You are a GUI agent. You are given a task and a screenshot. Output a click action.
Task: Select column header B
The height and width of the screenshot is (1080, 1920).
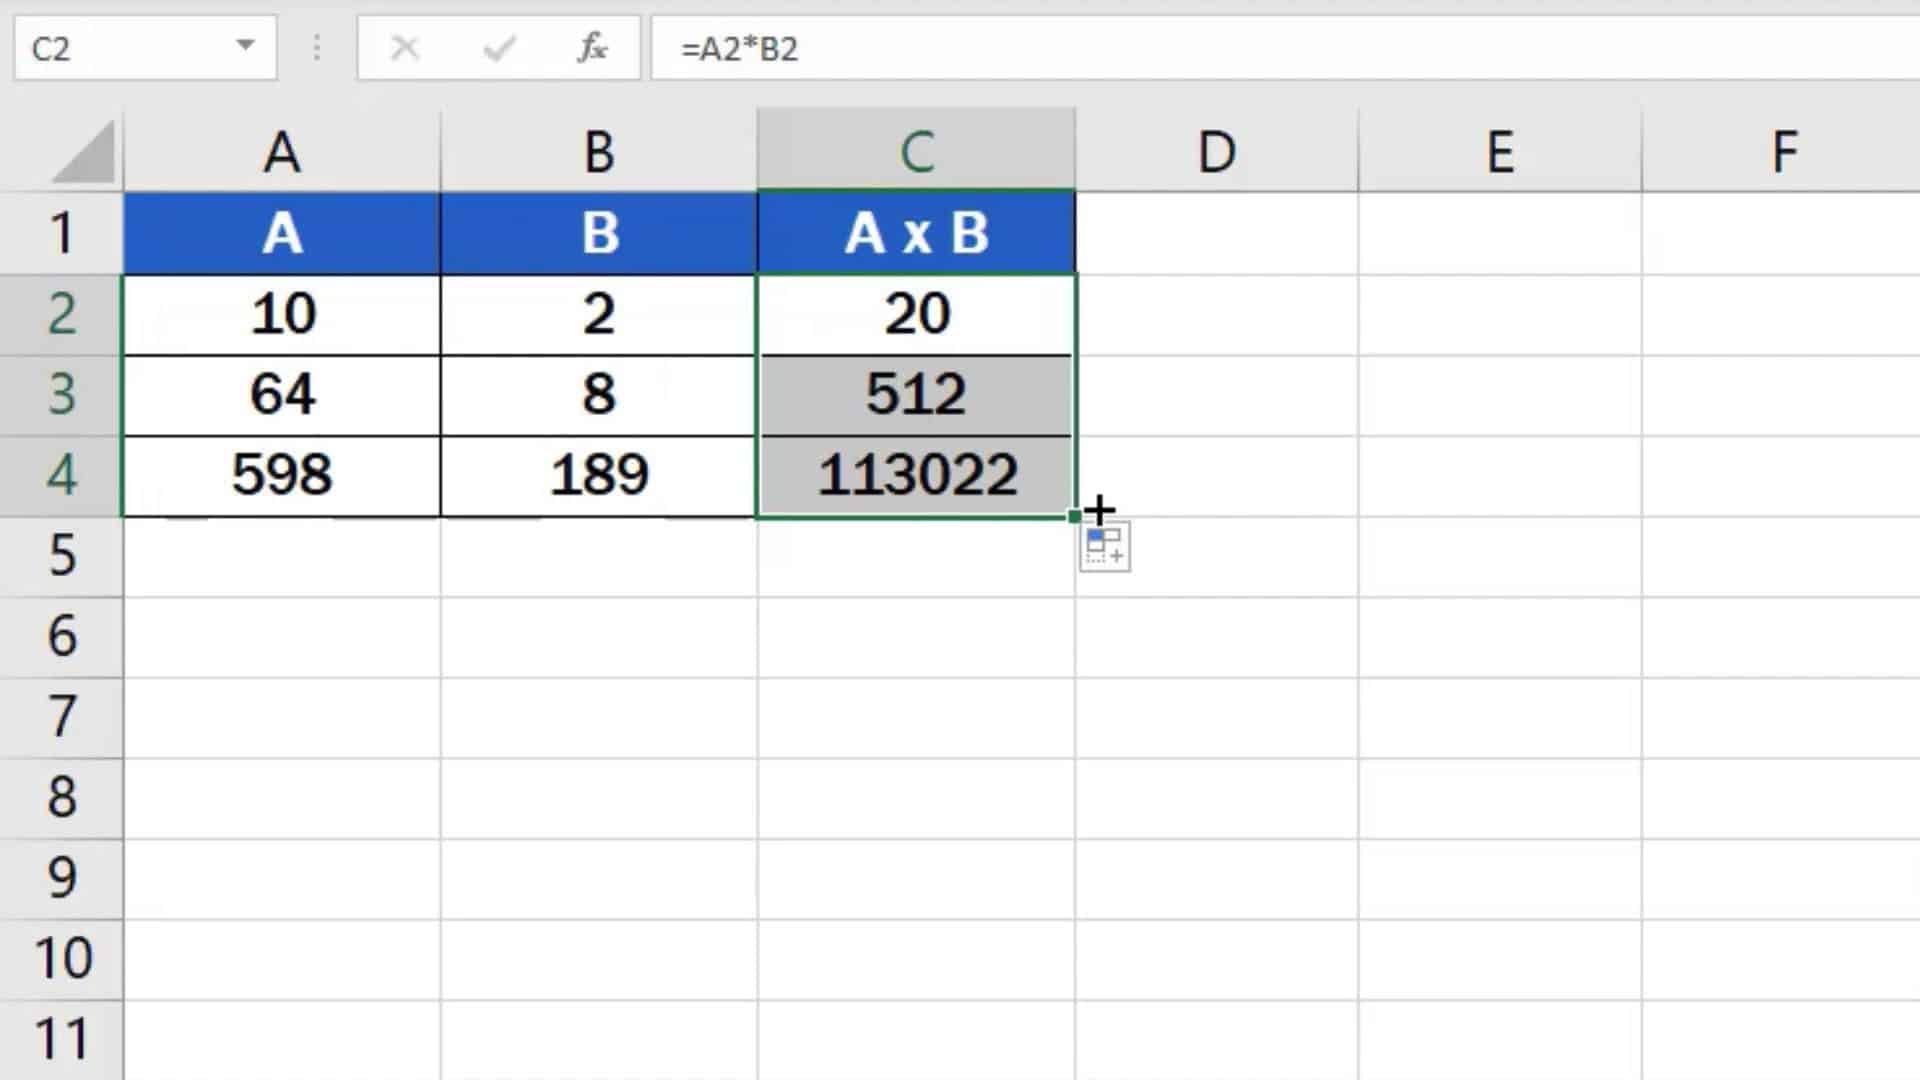pos(597,150)
